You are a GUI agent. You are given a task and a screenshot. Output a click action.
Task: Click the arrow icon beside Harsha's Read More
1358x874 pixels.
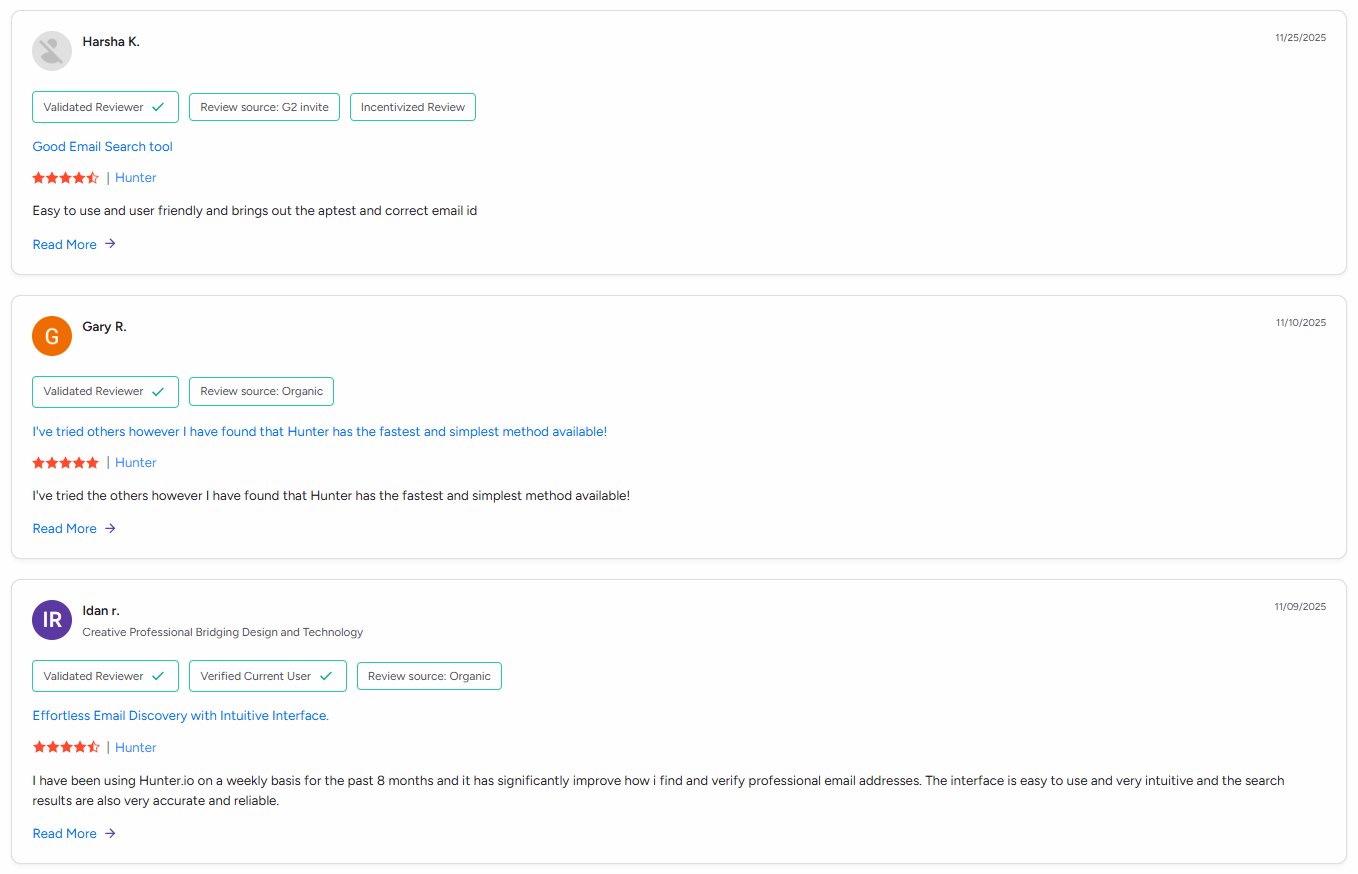click(x=110, y=244)
